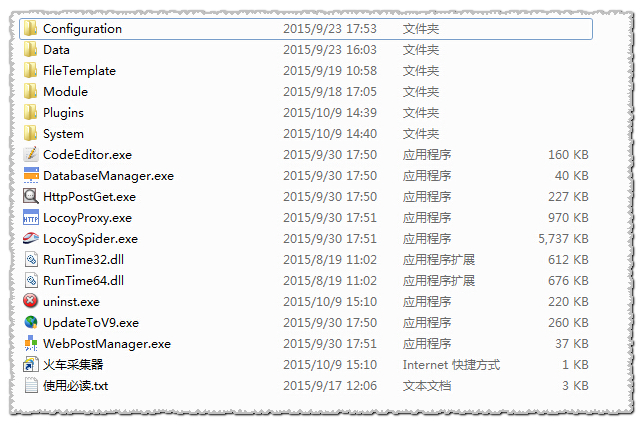Click the WebPostManager.exe icon
This screenshot has width=643, height=424.
pyautogui.click(x=31, y=343)
